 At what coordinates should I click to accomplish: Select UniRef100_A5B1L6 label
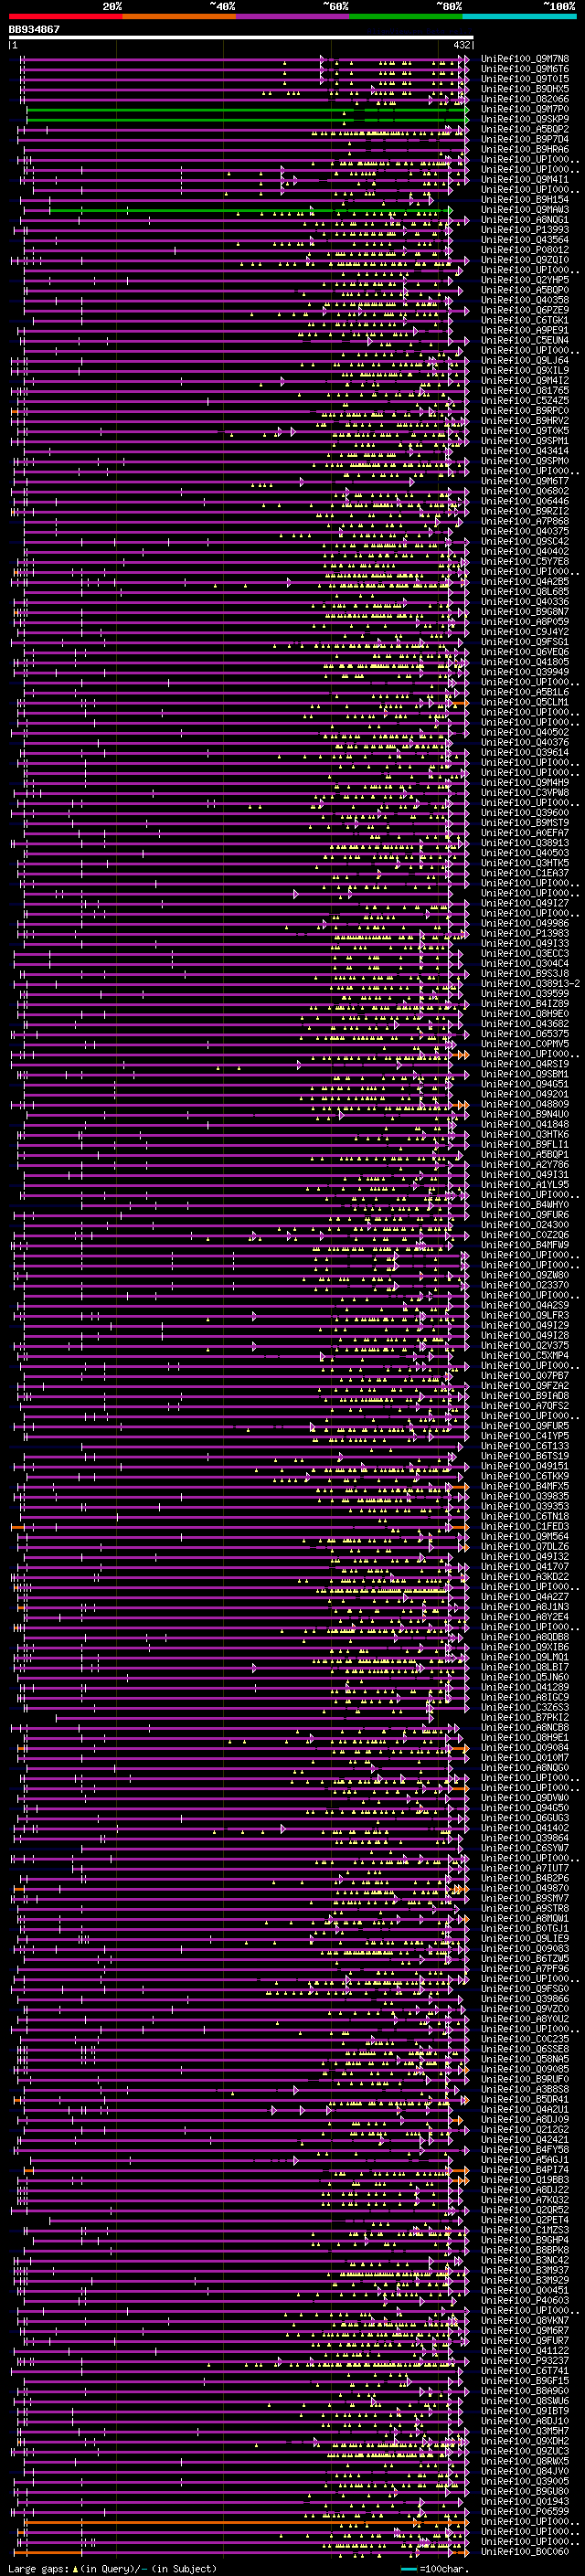(525, 692)
